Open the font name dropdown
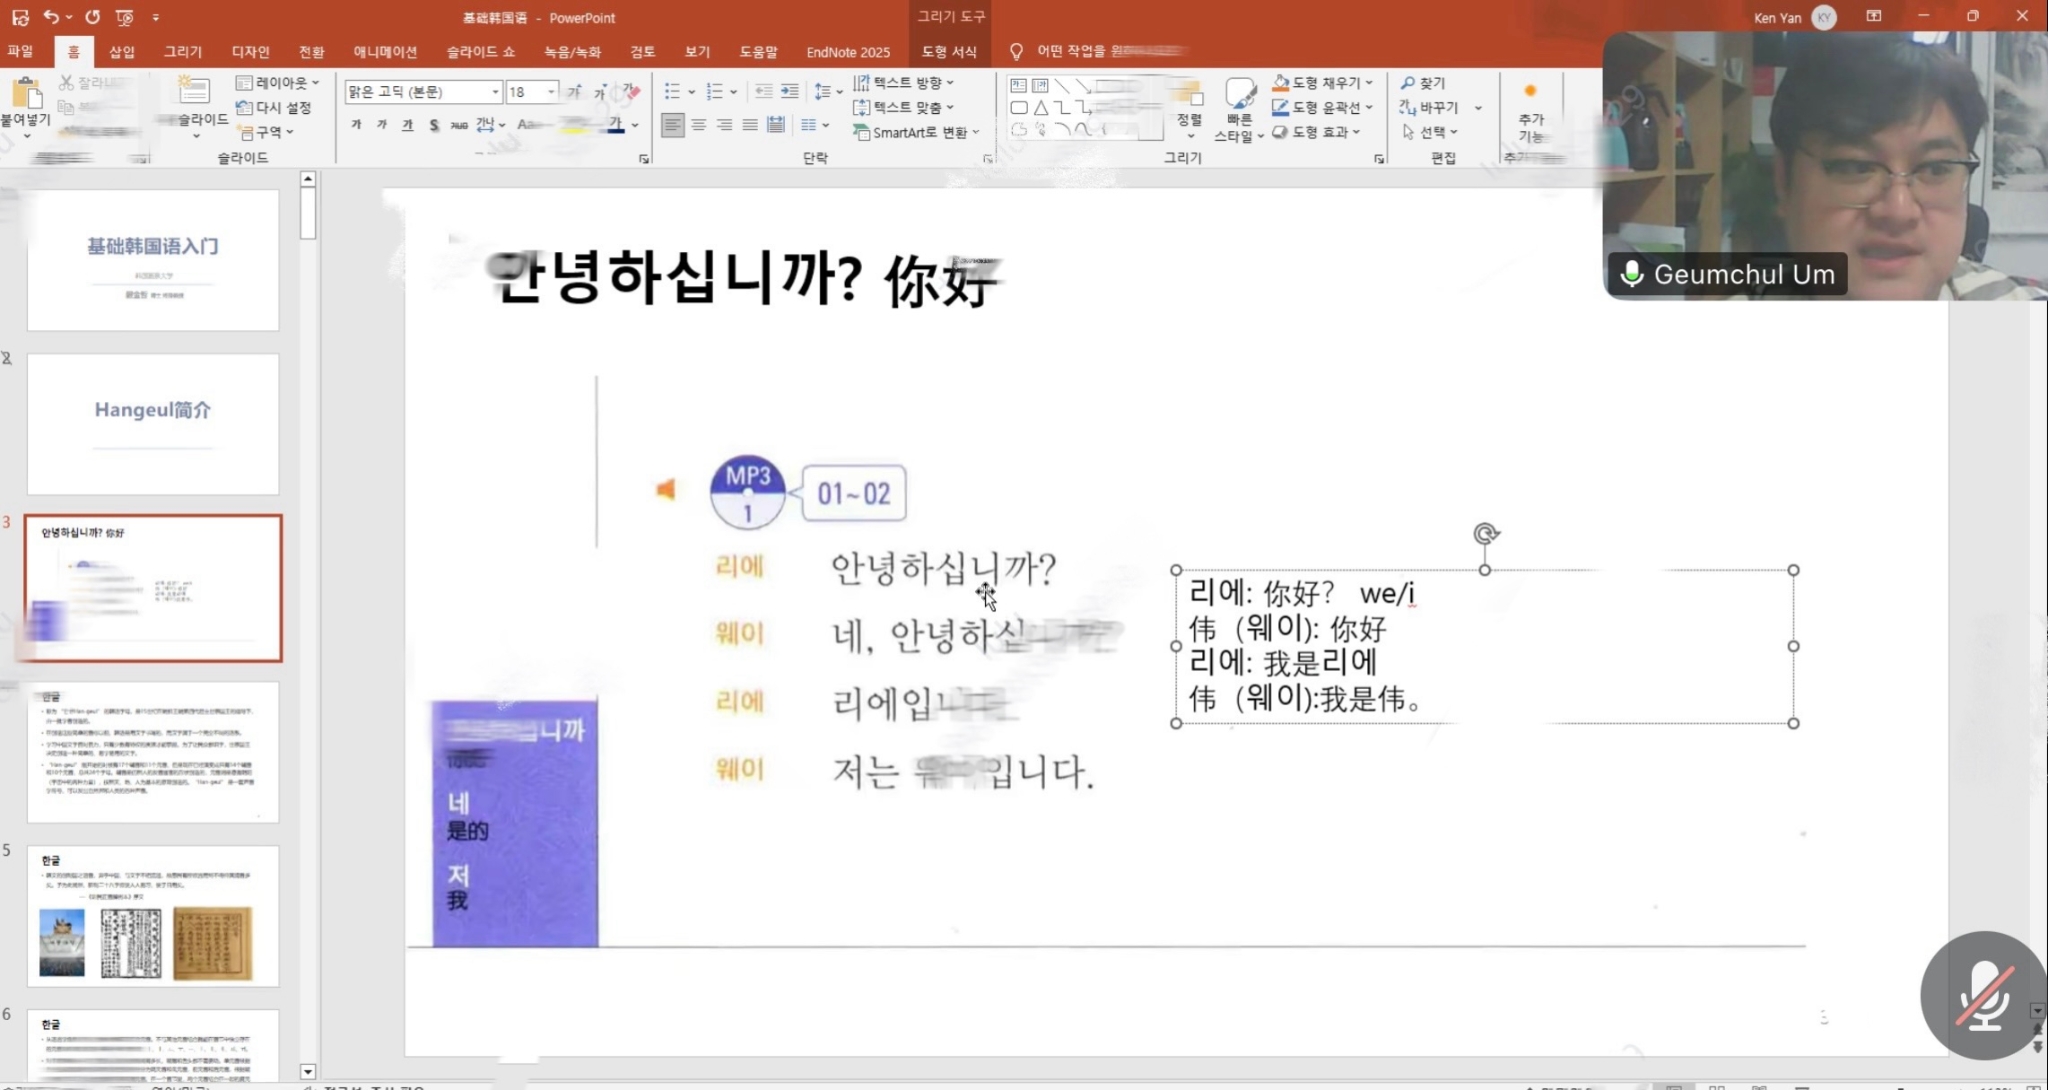The image size is (2048, 1090). tap(495, 91)
